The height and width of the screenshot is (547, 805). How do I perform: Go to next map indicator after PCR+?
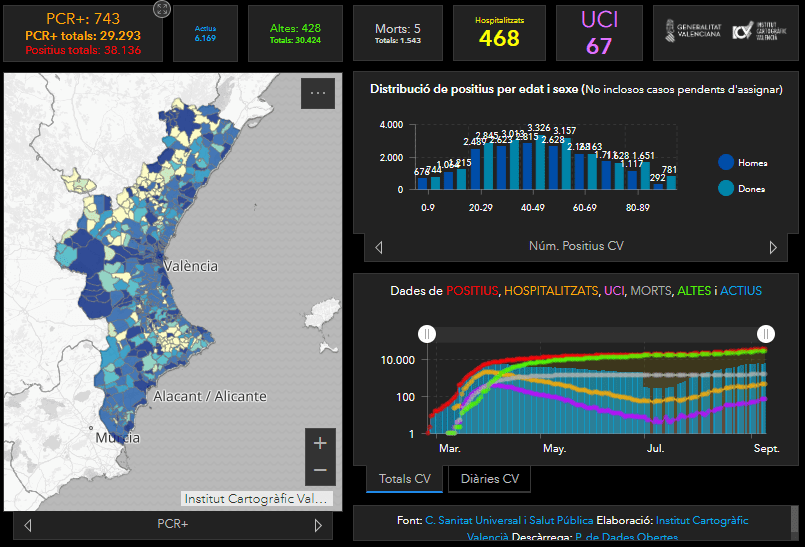tap(318, 525)
